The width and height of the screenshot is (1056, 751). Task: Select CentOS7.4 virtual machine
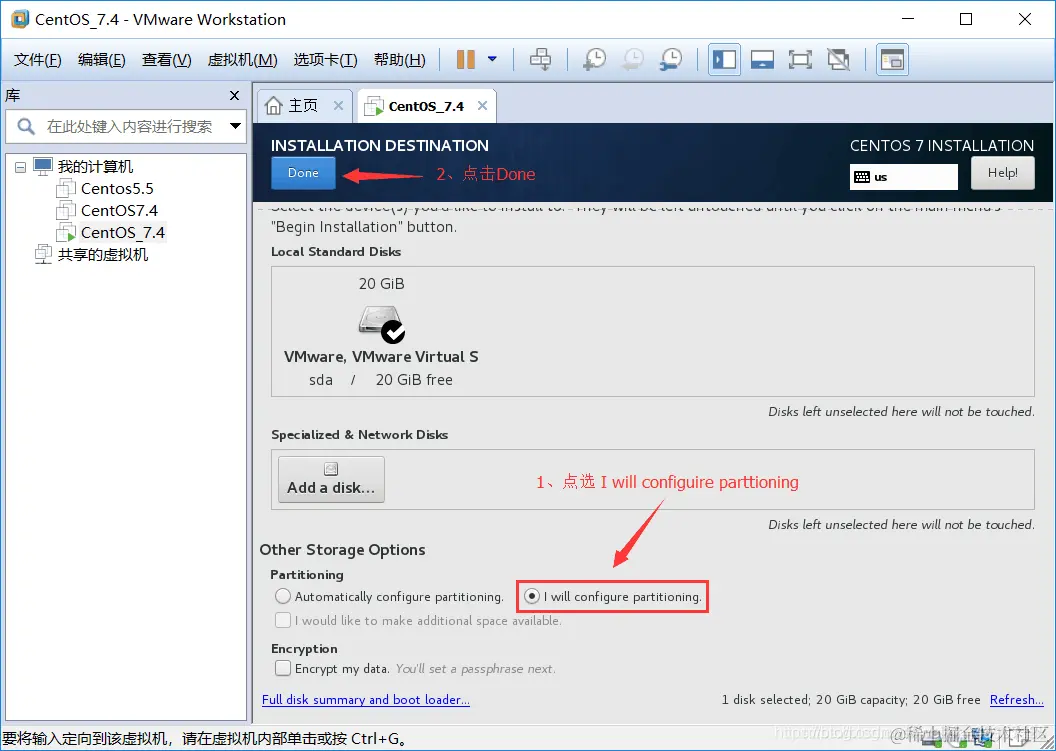tap(119, 211)
